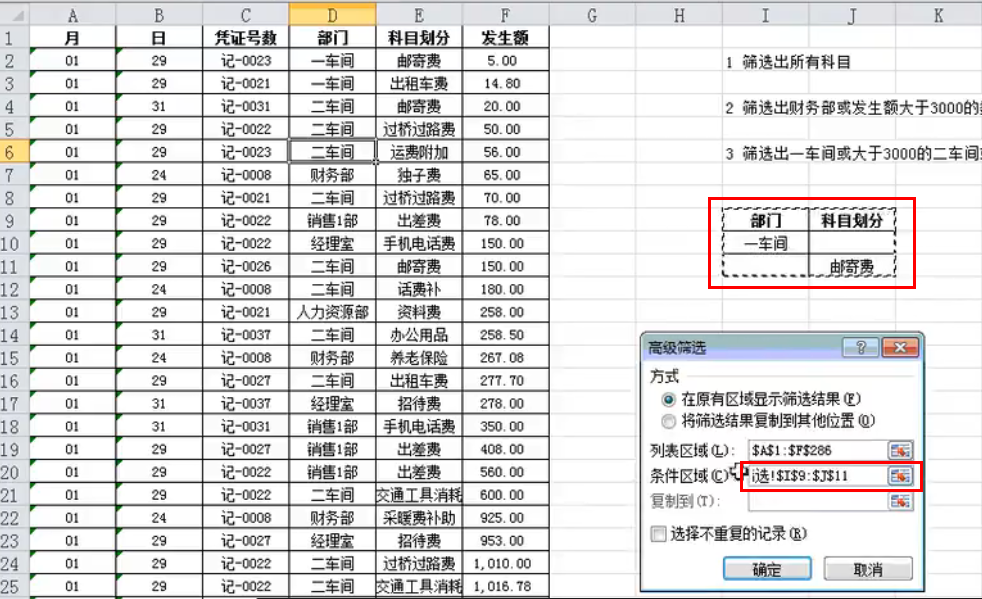Select 将筛选结果复制到其他位置 radio option
982x599 pixels.
click(x=669, y=421)
